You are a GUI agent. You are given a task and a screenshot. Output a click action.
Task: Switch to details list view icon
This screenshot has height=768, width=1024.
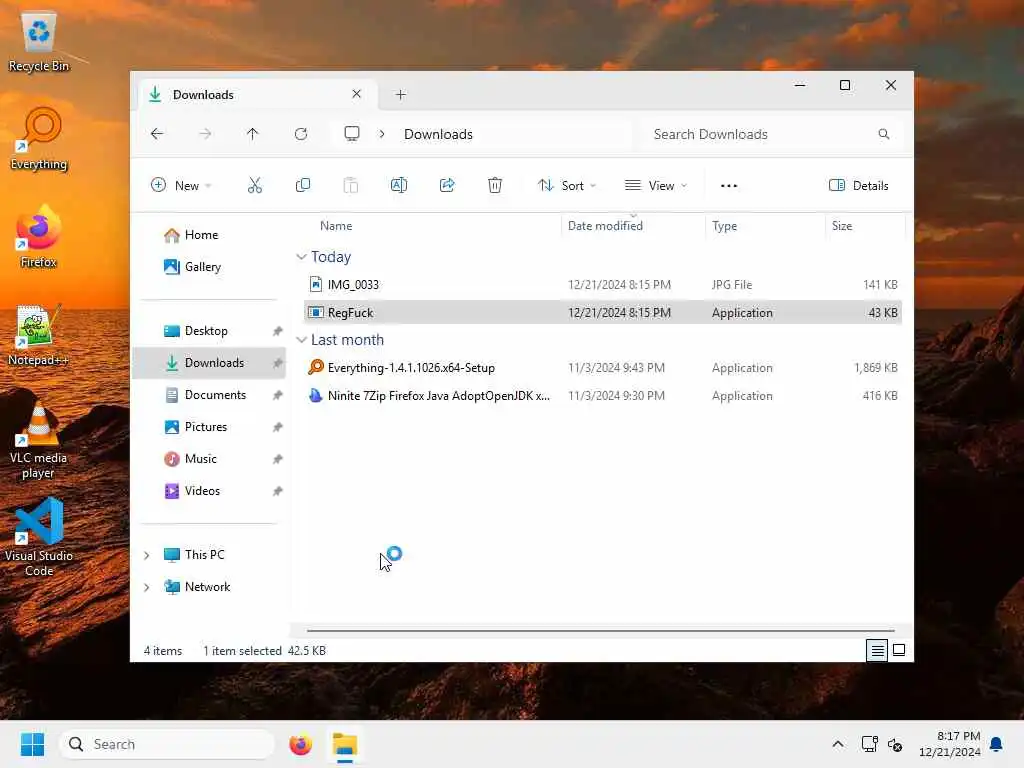click(877, 650)
